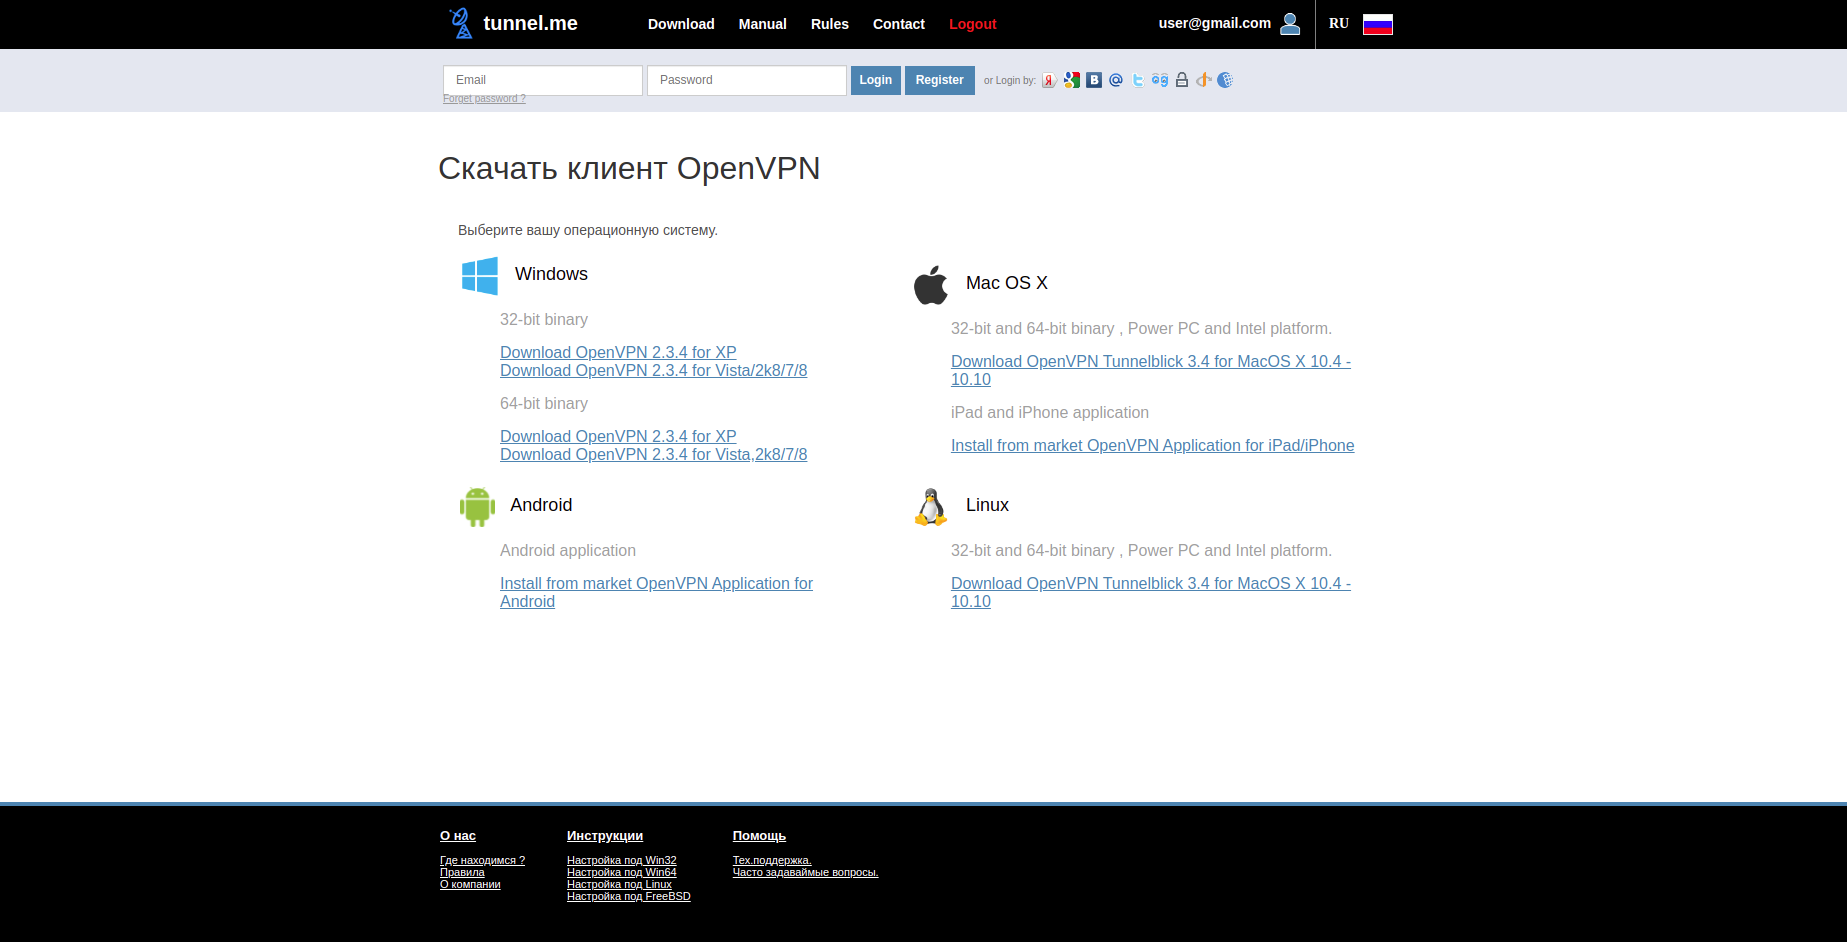Click the Register button

940,80
